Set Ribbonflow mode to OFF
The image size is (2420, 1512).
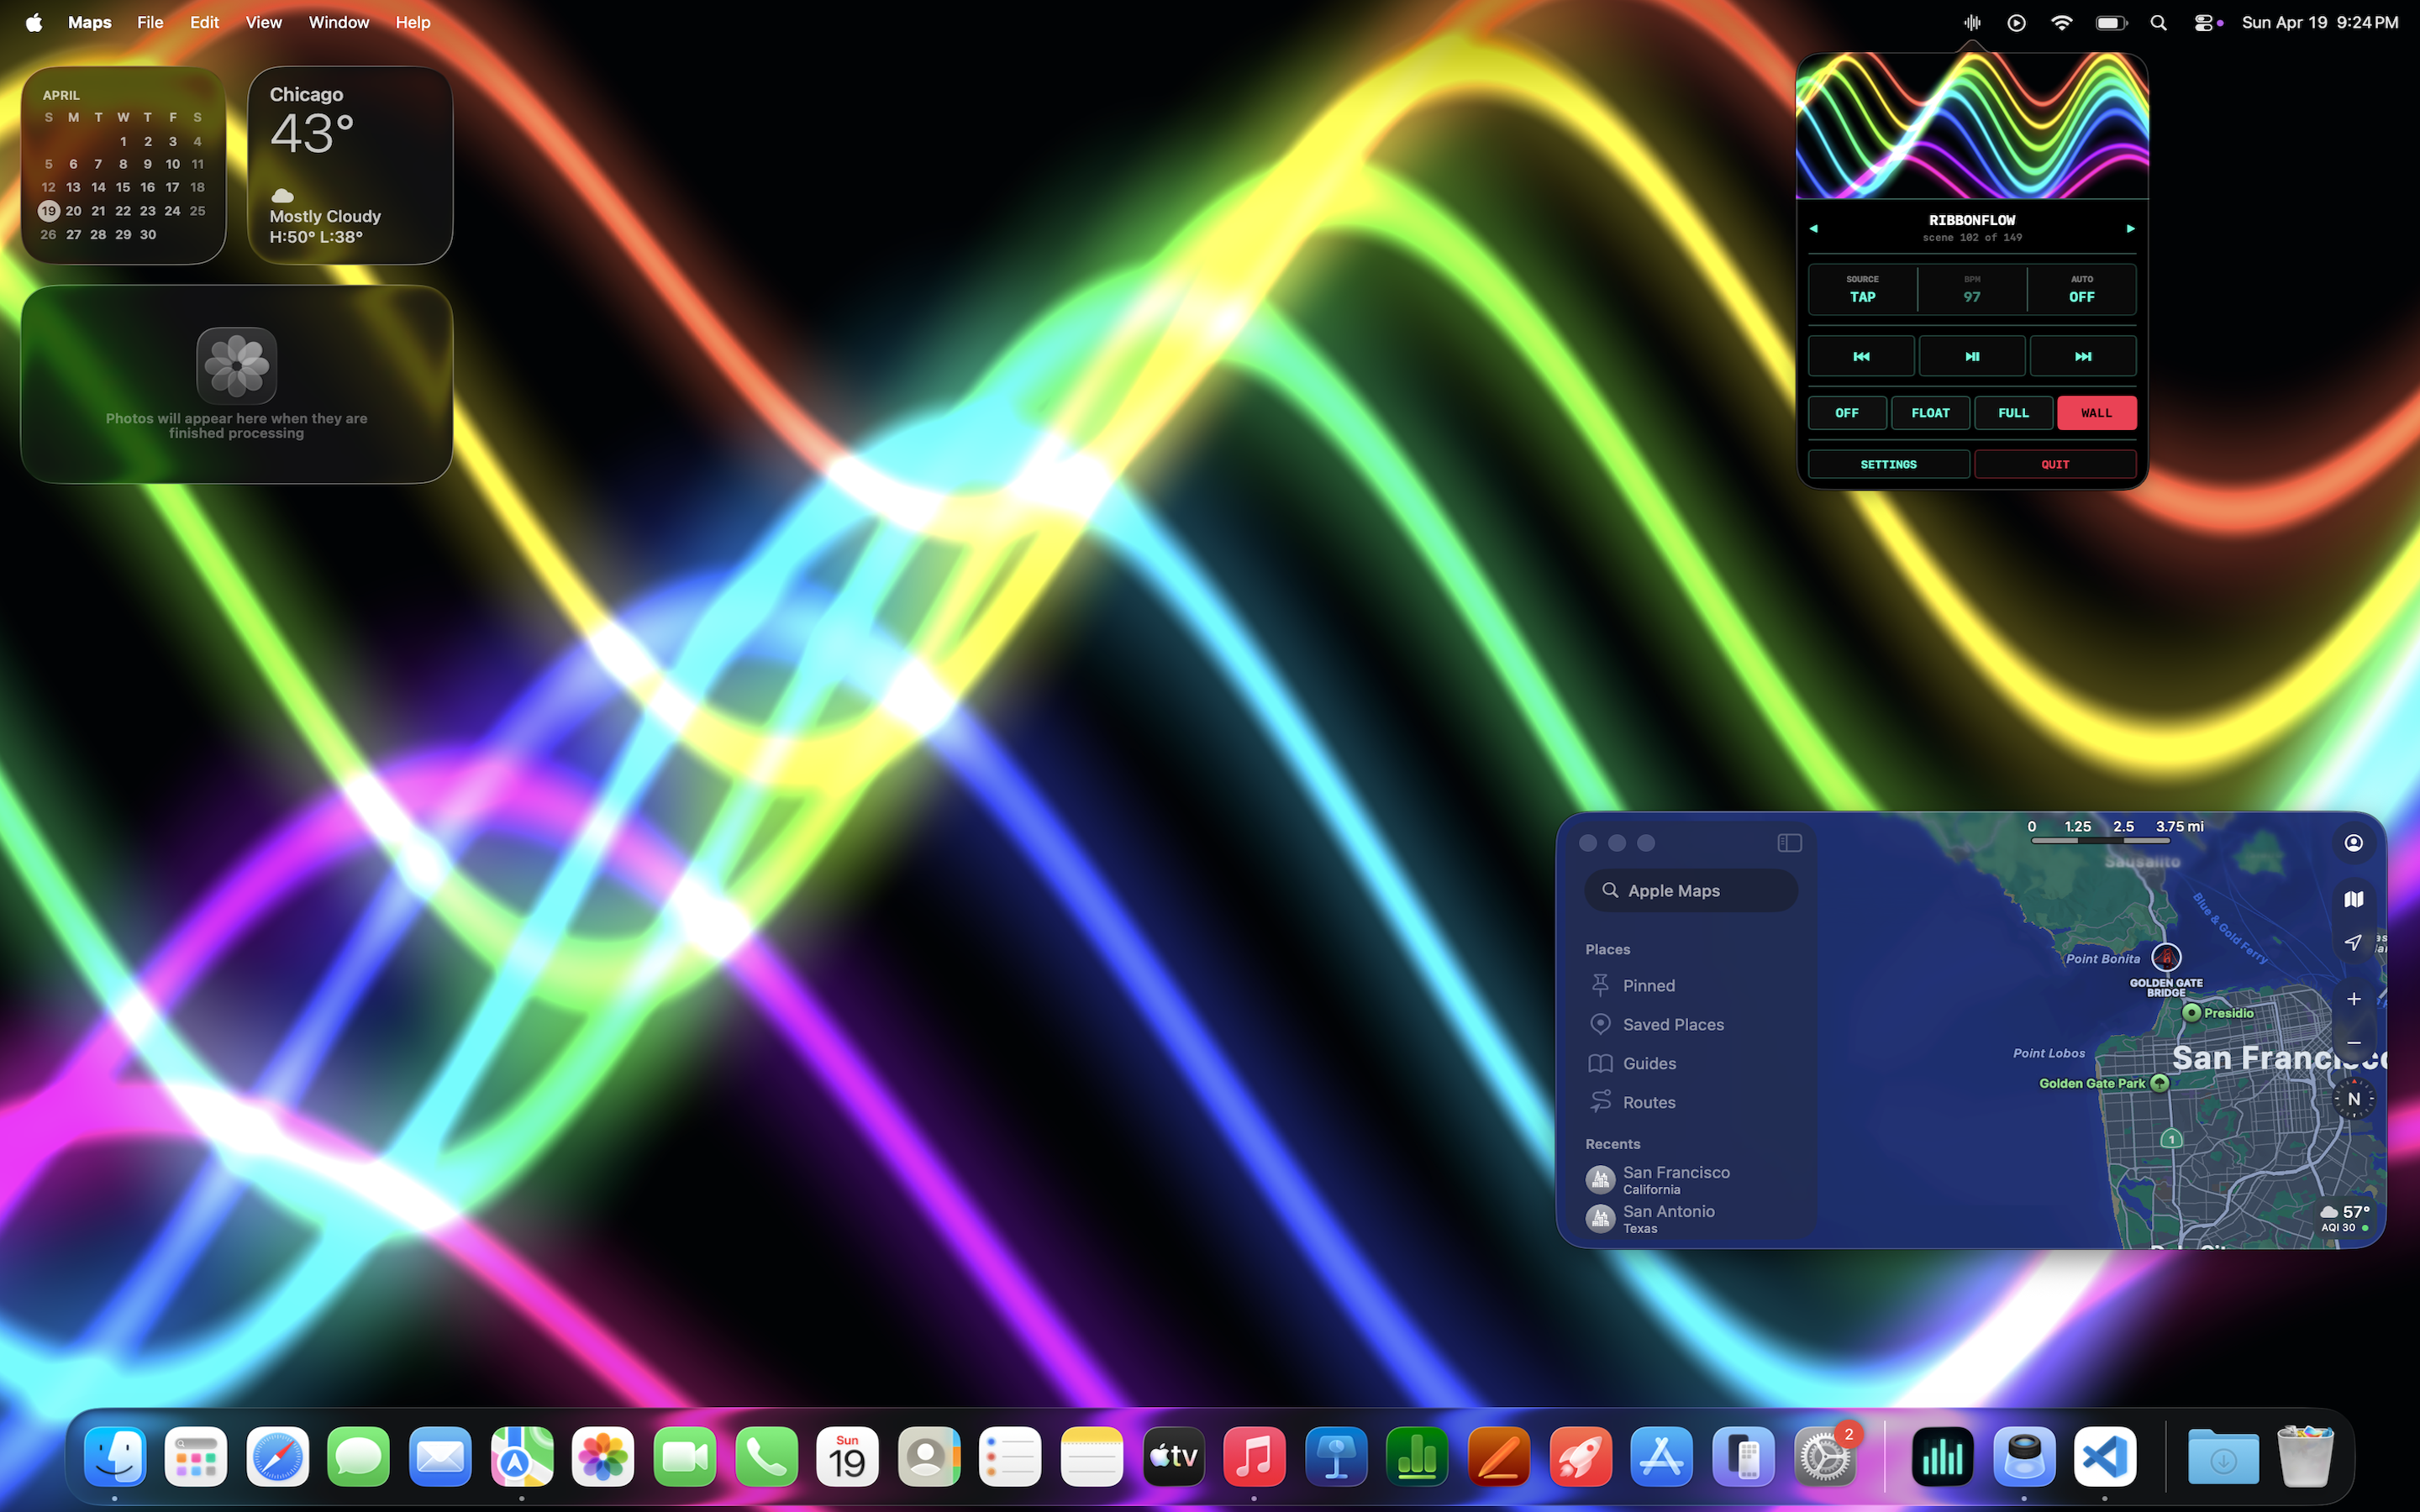coord(1847,413)
